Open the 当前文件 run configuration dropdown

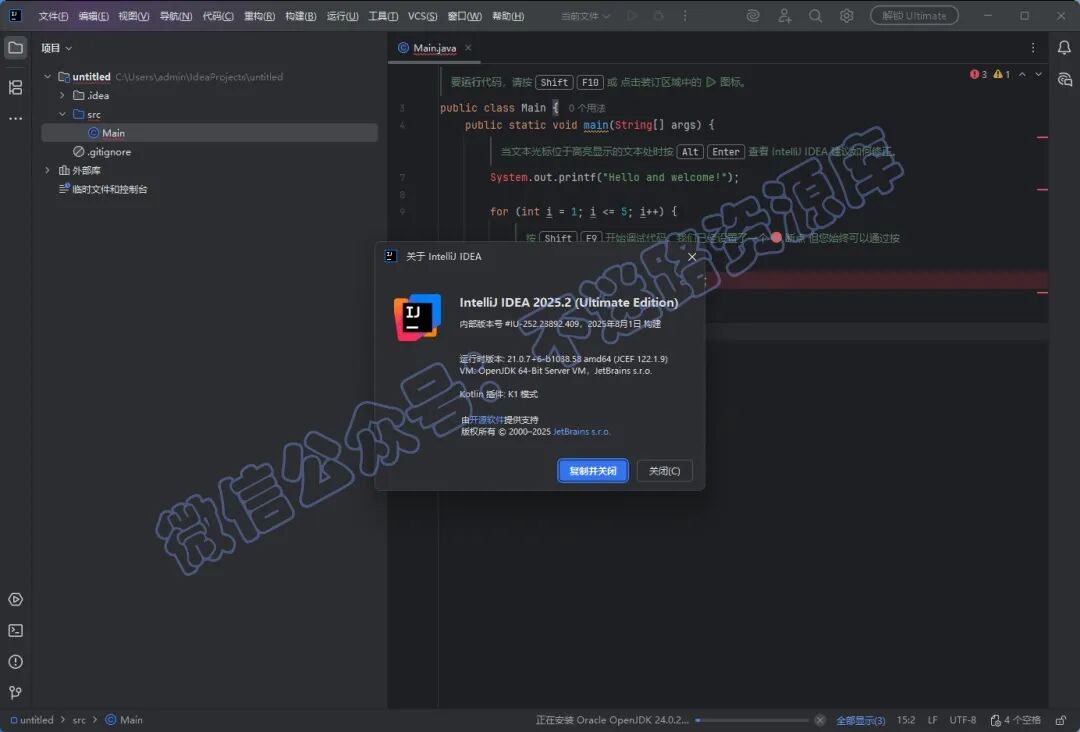(x=585, y=15)
